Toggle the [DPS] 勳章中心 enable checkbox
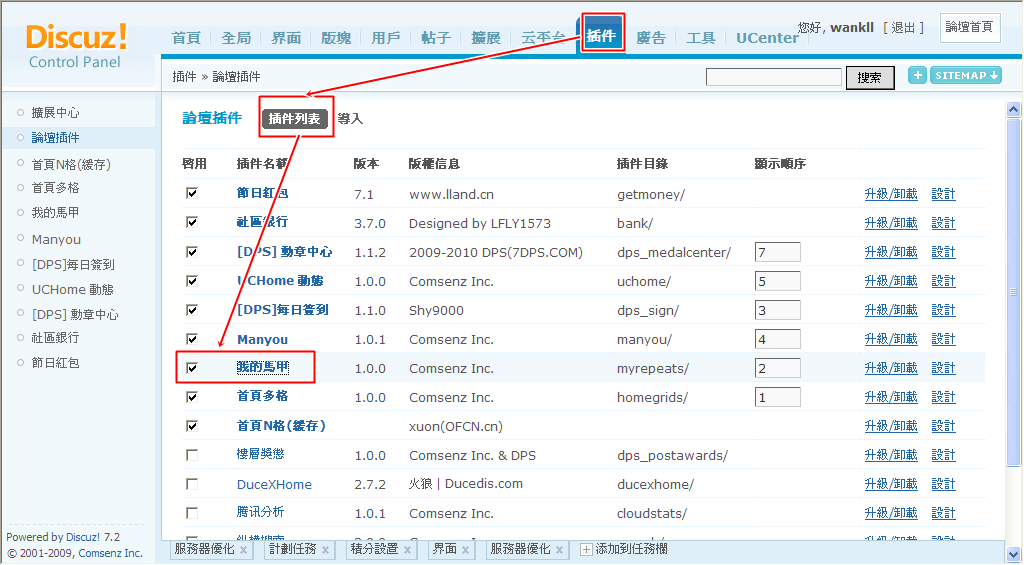The image size is (1024, 565). point(192,251)
